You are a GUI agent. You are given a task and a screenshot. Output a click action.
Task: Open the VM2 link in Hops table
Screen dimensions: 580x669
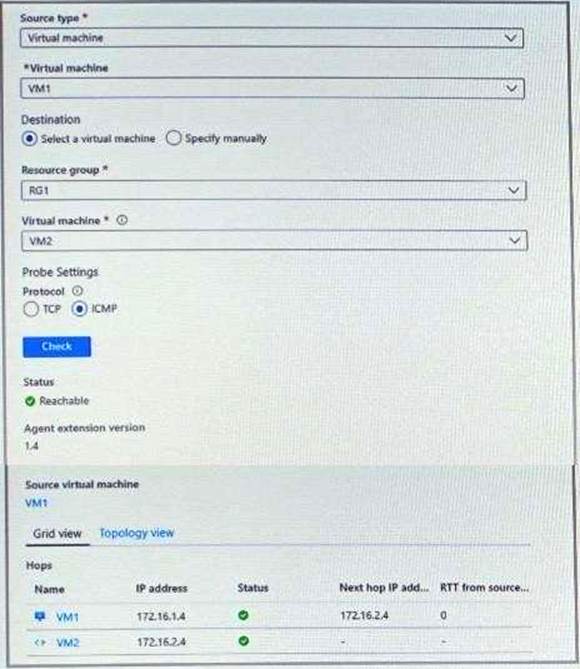click(68, 643)
